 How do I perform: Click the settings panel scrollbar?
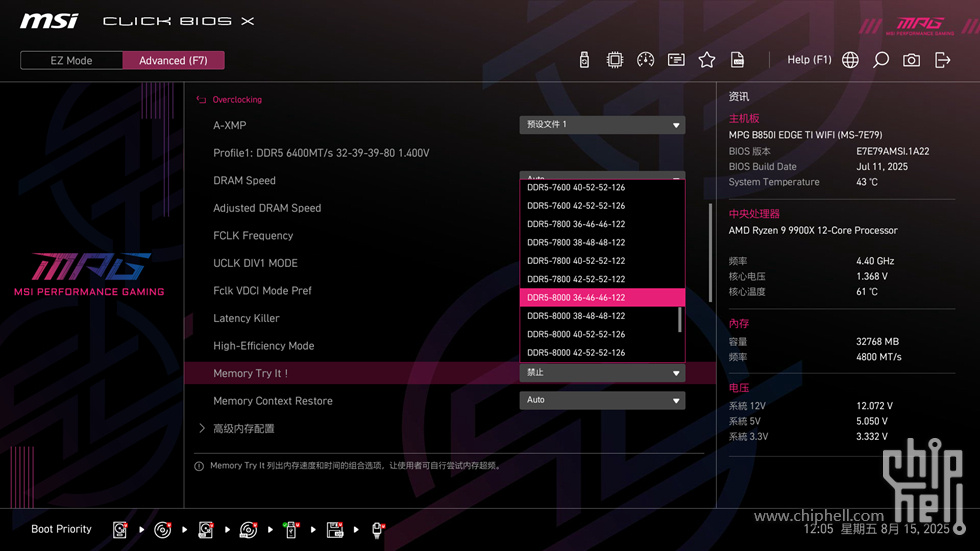click(x=710, y=253)
